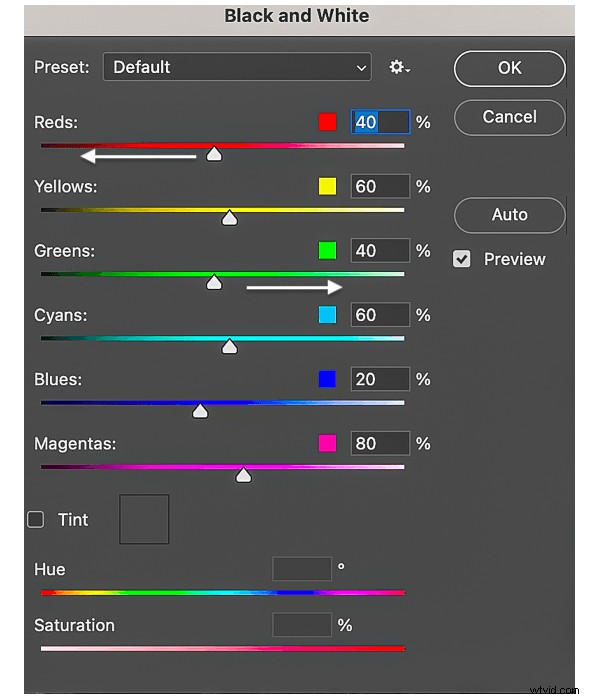Viewport: 600px width, 700px height.
Task: Click the Reds slider handle
Action: pyautogui.click(x=214, y=154)
